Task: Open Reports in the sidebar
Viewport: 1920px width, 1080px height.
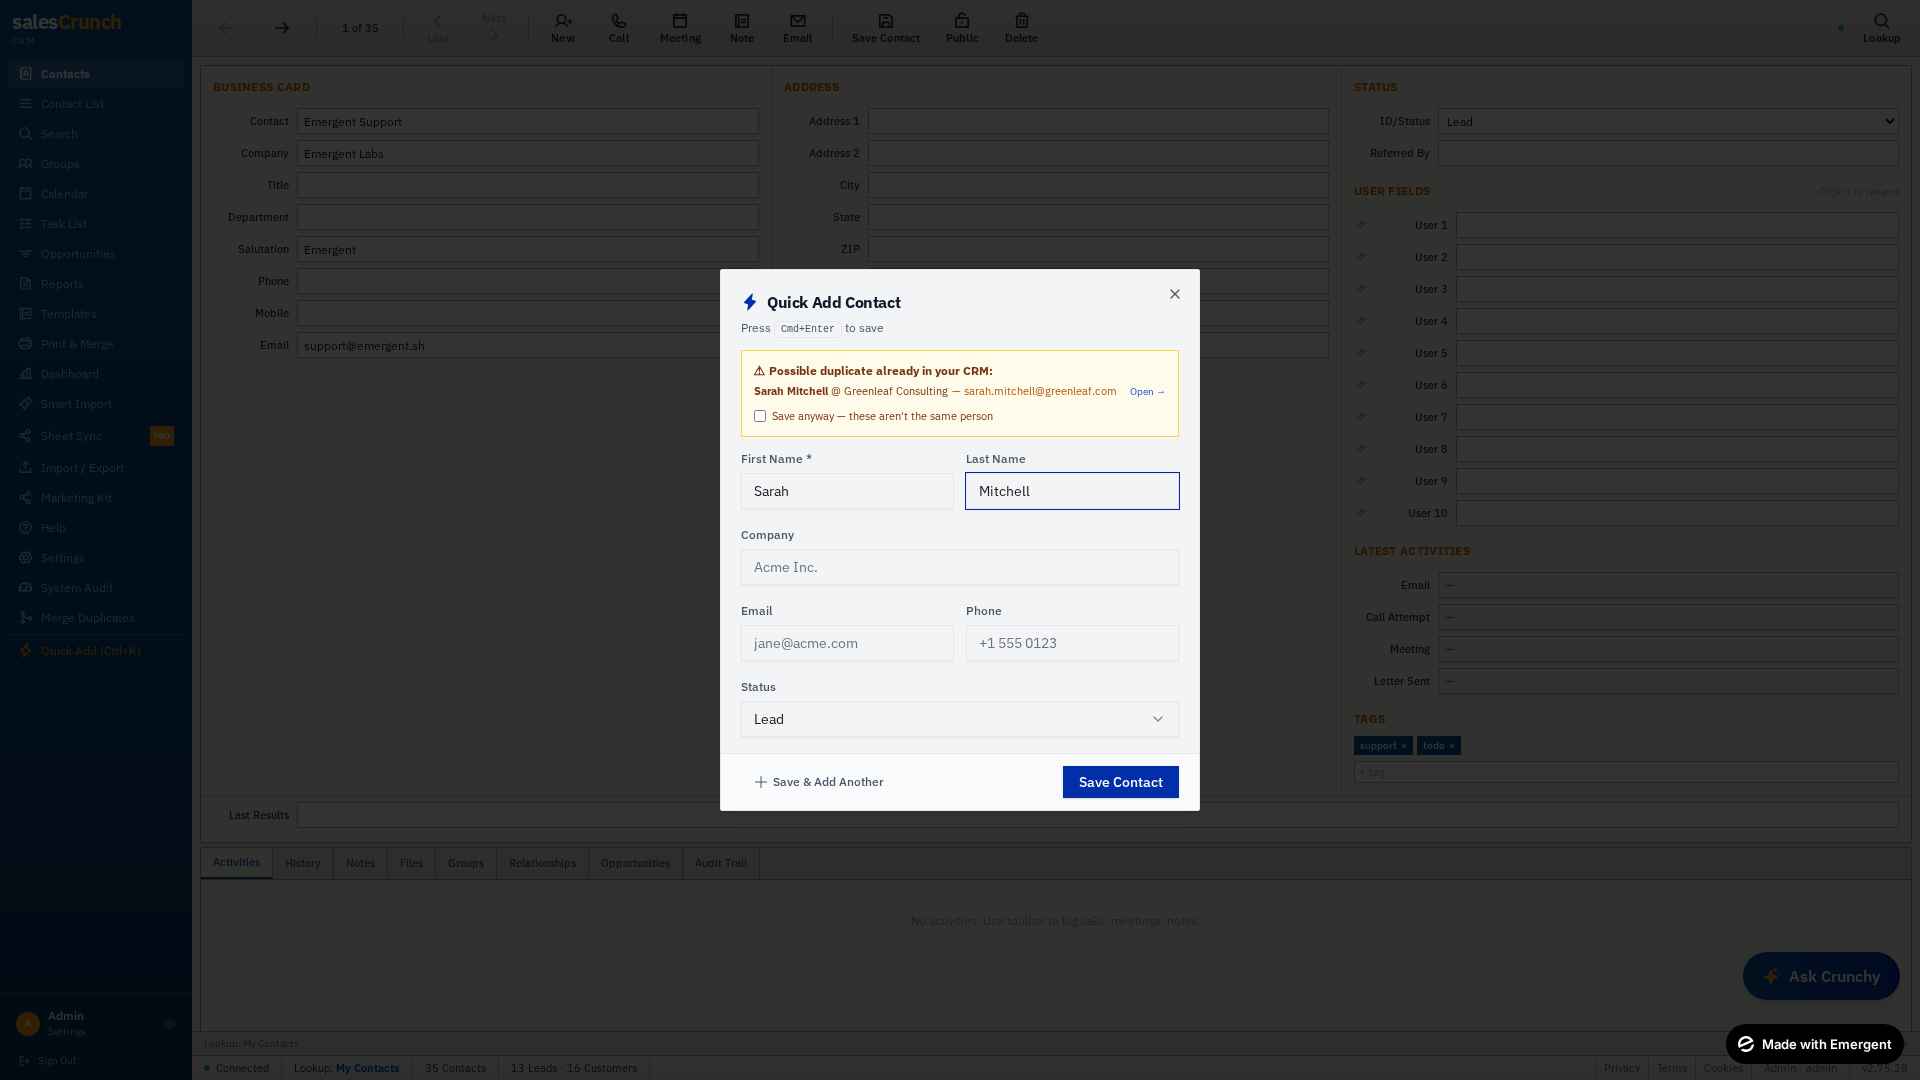Action: (96, 284)
